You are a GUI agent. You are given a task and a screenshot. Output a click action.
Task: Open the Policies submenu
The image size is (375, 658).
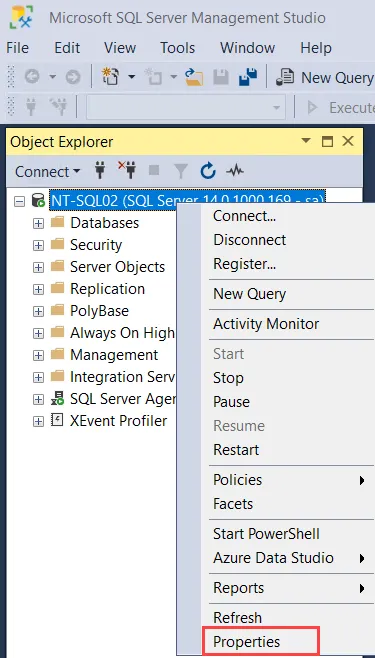pos(288,480)
